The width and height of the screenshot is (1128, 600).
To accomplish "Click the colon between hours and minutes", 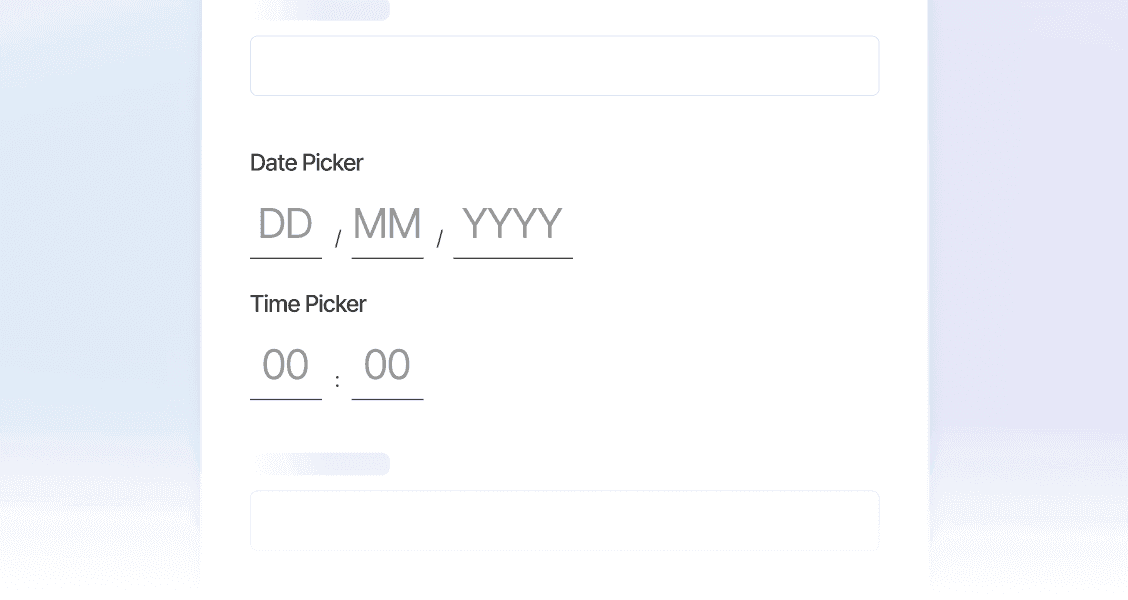I will 337,381.
